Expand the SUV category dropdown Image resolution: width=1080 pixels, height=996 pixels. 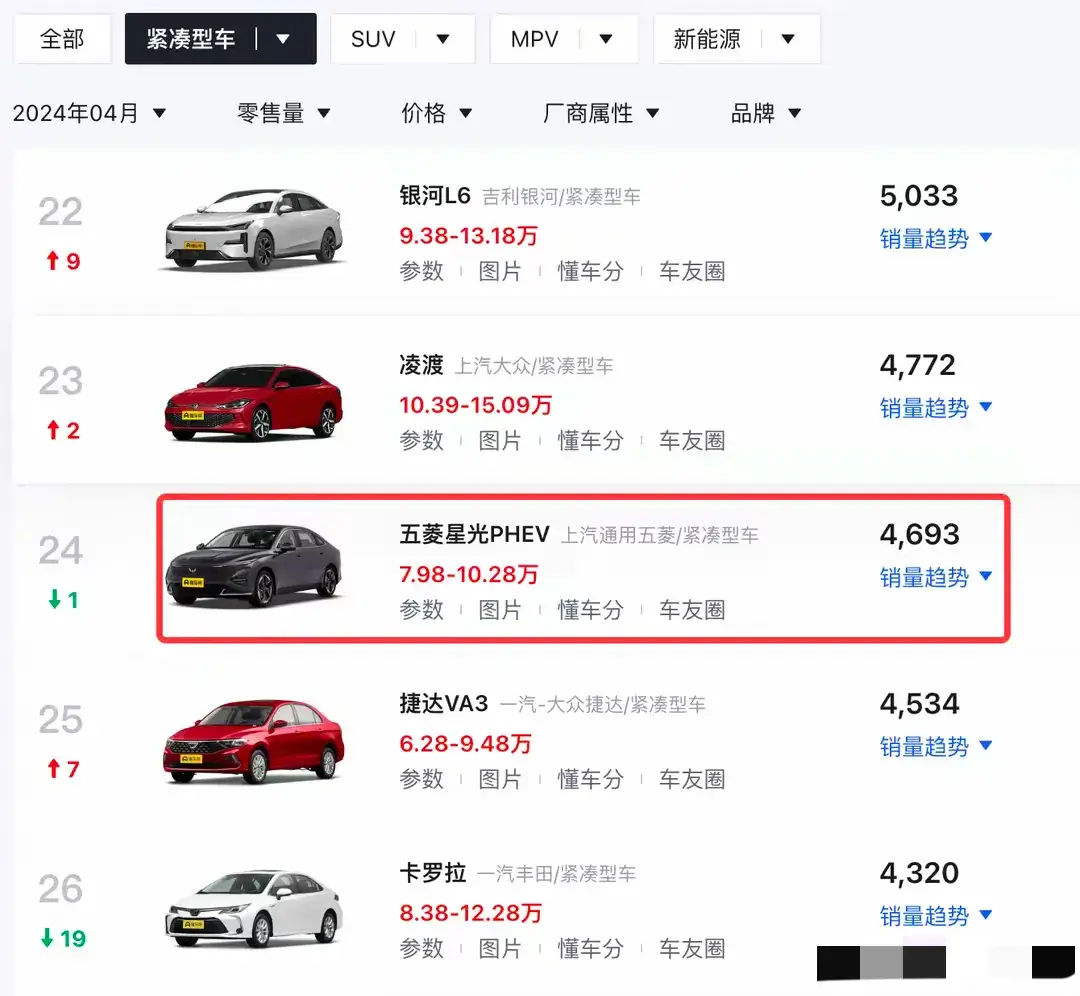point(442,40)
